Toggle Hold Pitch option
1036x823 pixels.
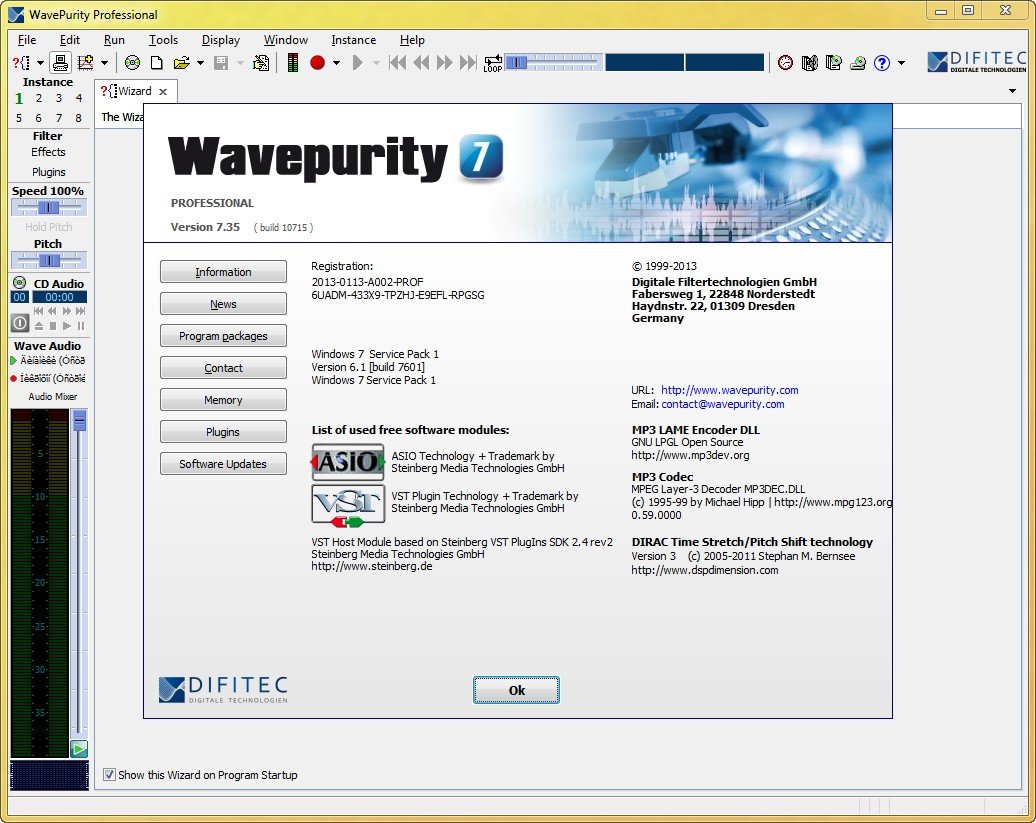click(48, 227)
